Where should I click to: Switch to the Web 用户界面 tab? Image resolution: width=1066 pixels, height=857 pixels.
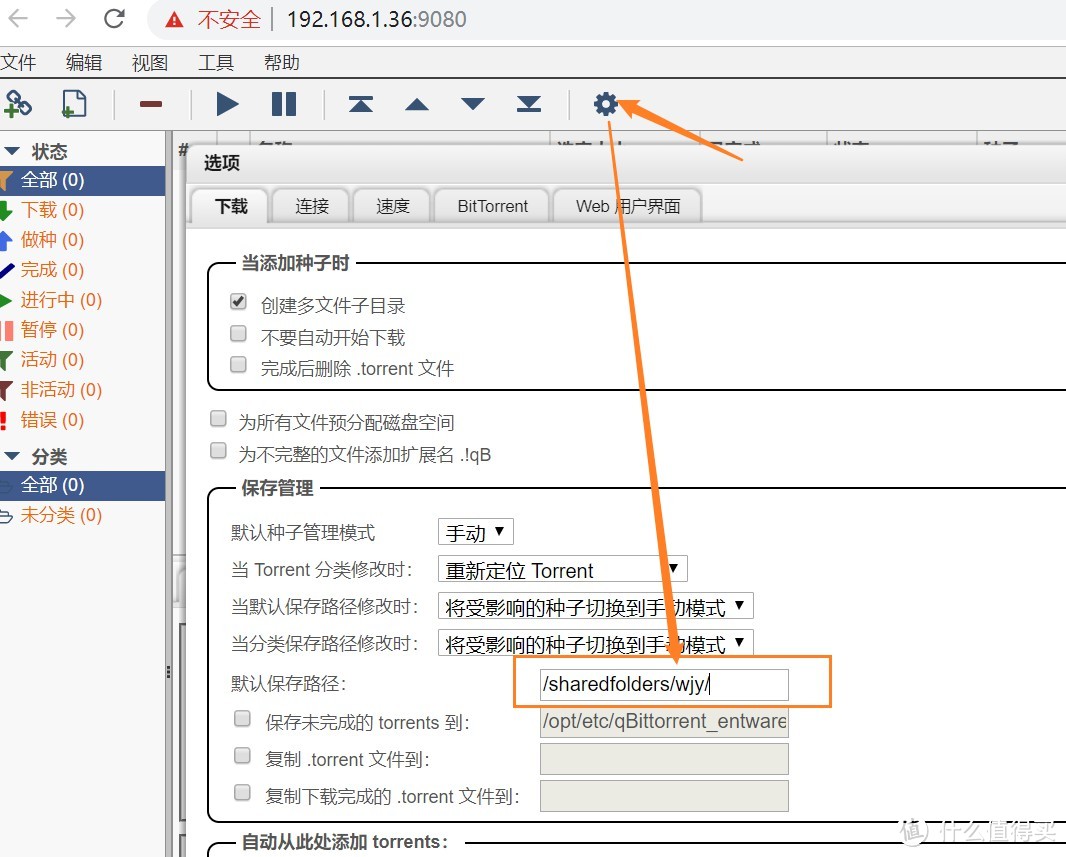pos(627,206)
